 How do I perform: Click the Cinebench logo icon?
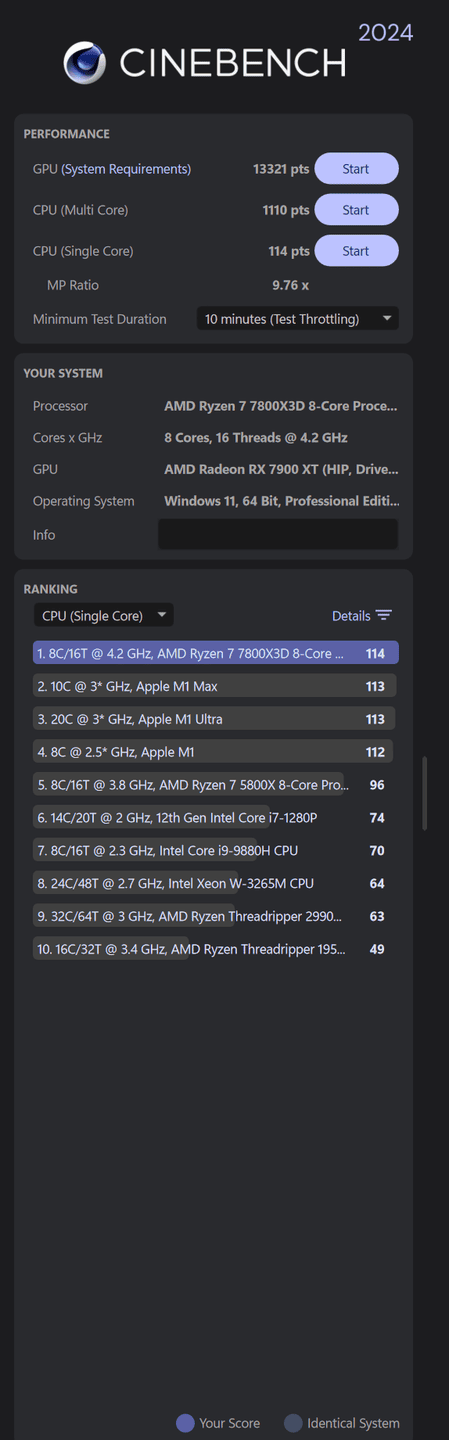coord(85,63)
